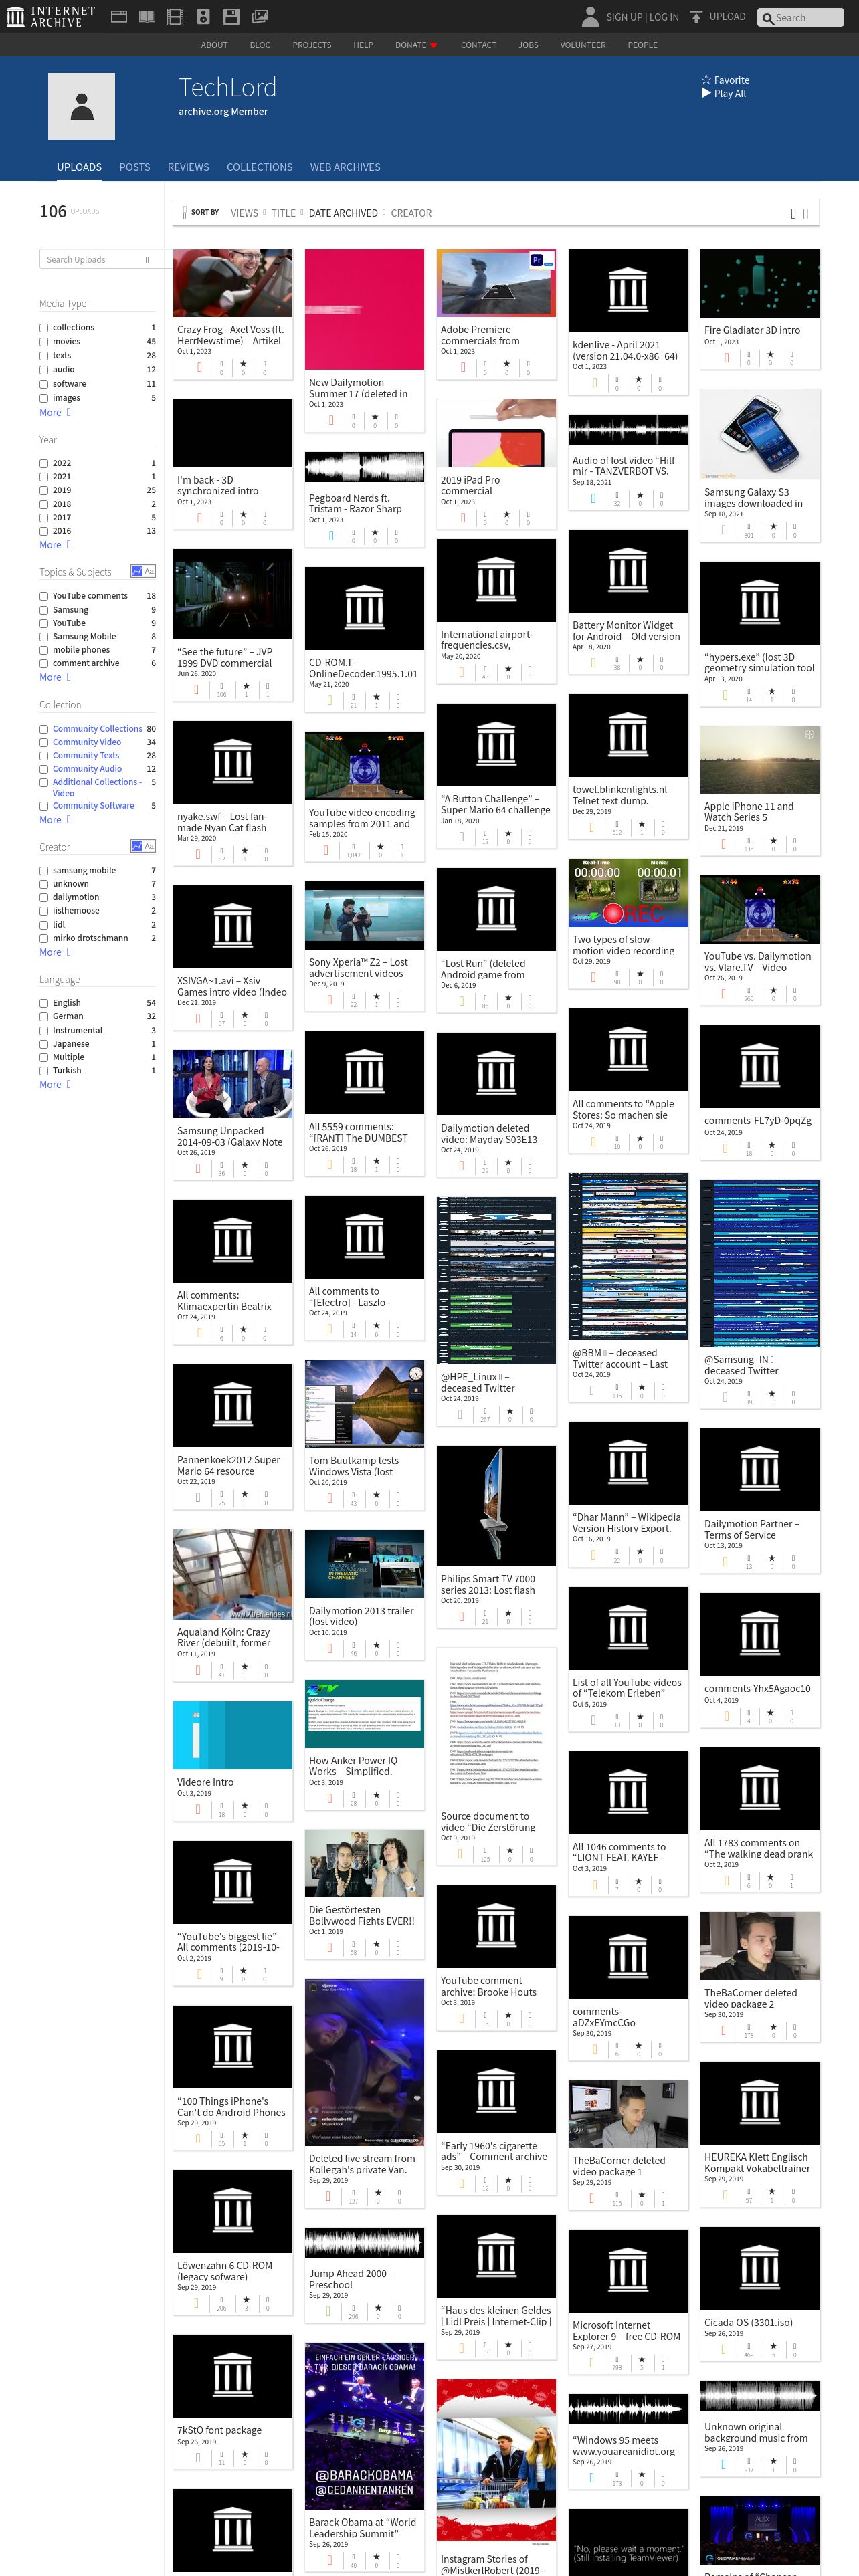Open the Projects menu item

coord(312,45)
